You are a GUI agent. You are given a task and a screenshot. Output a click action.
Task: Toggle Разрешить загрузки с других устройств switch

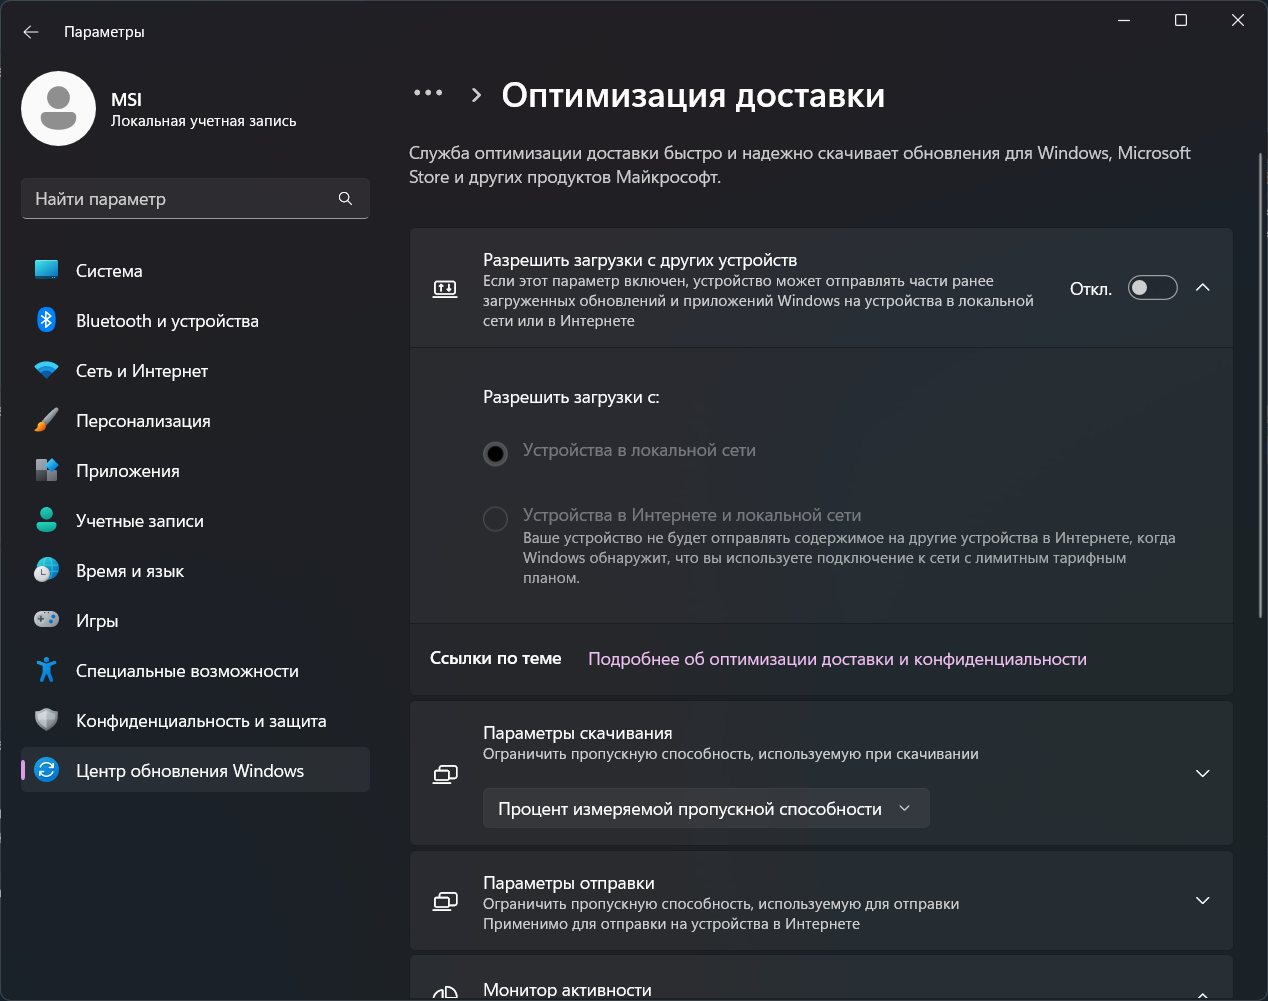(x=1152, y=288)
